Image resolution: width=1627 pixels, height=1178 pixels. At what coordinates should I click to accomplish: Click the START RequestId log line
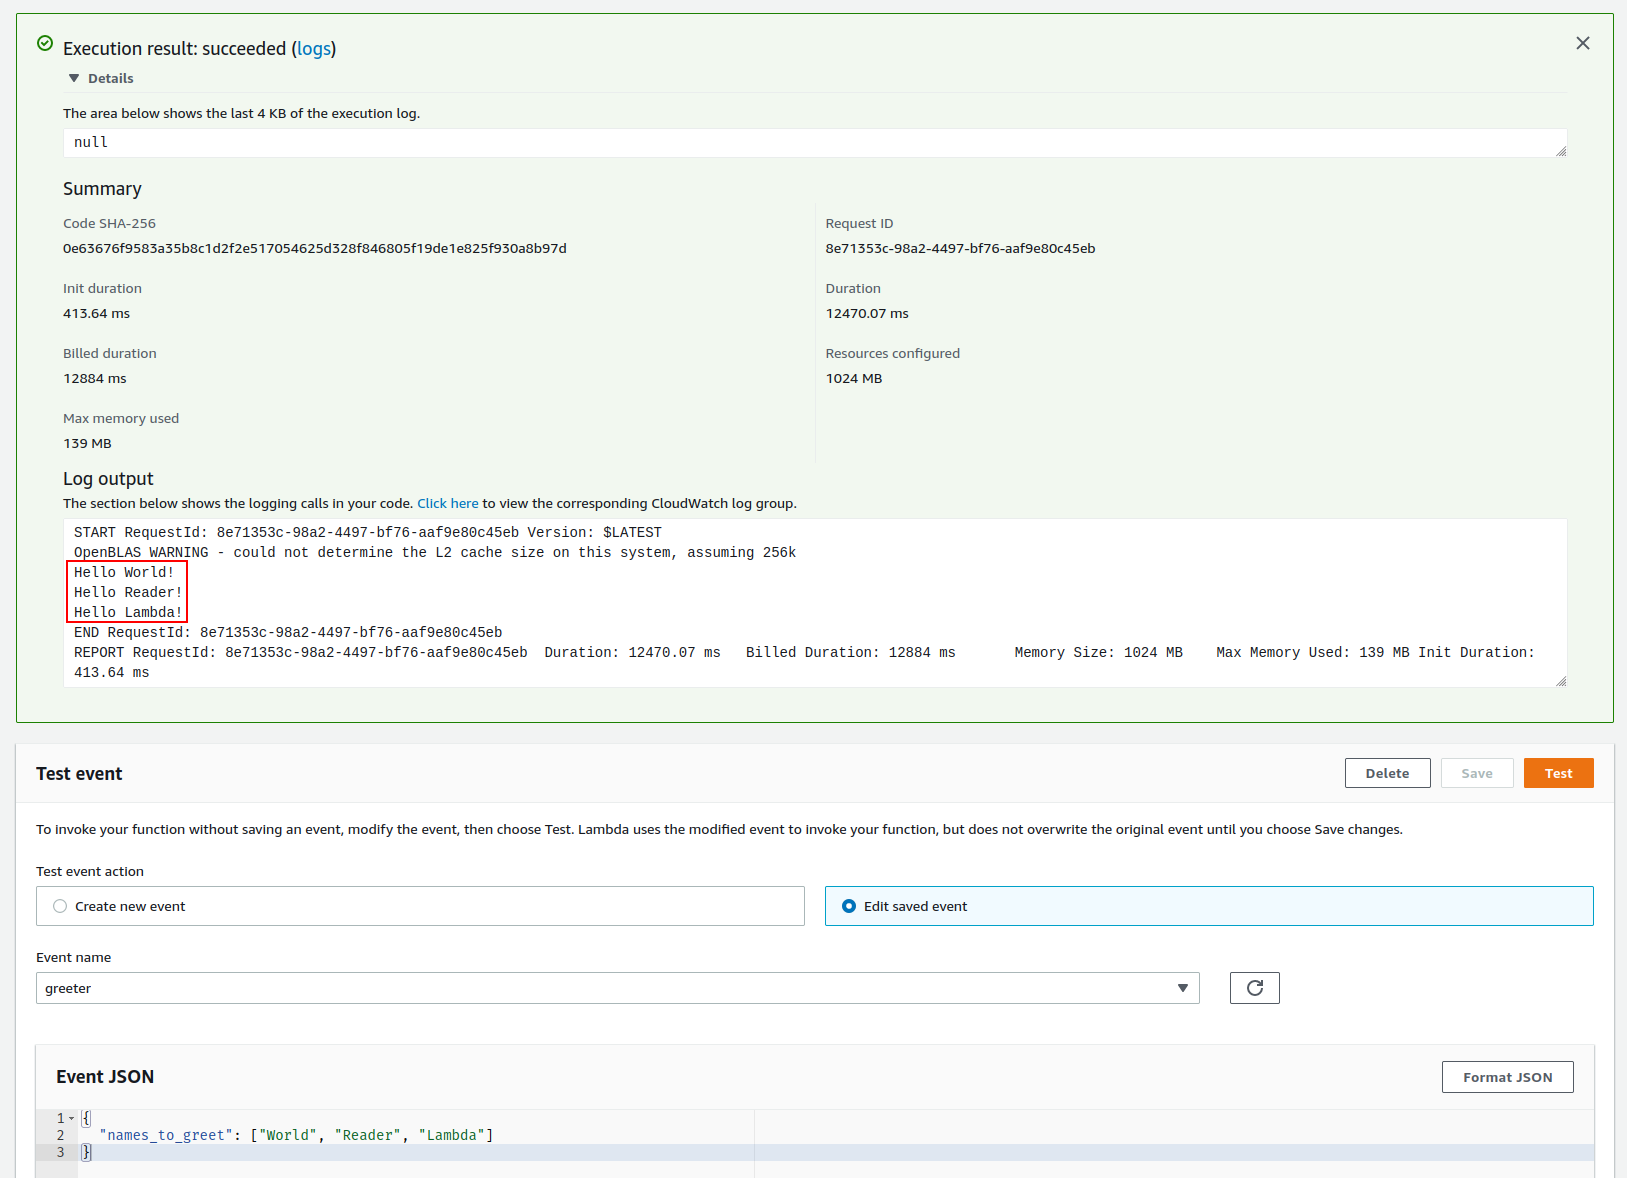(x=367, y=533)
